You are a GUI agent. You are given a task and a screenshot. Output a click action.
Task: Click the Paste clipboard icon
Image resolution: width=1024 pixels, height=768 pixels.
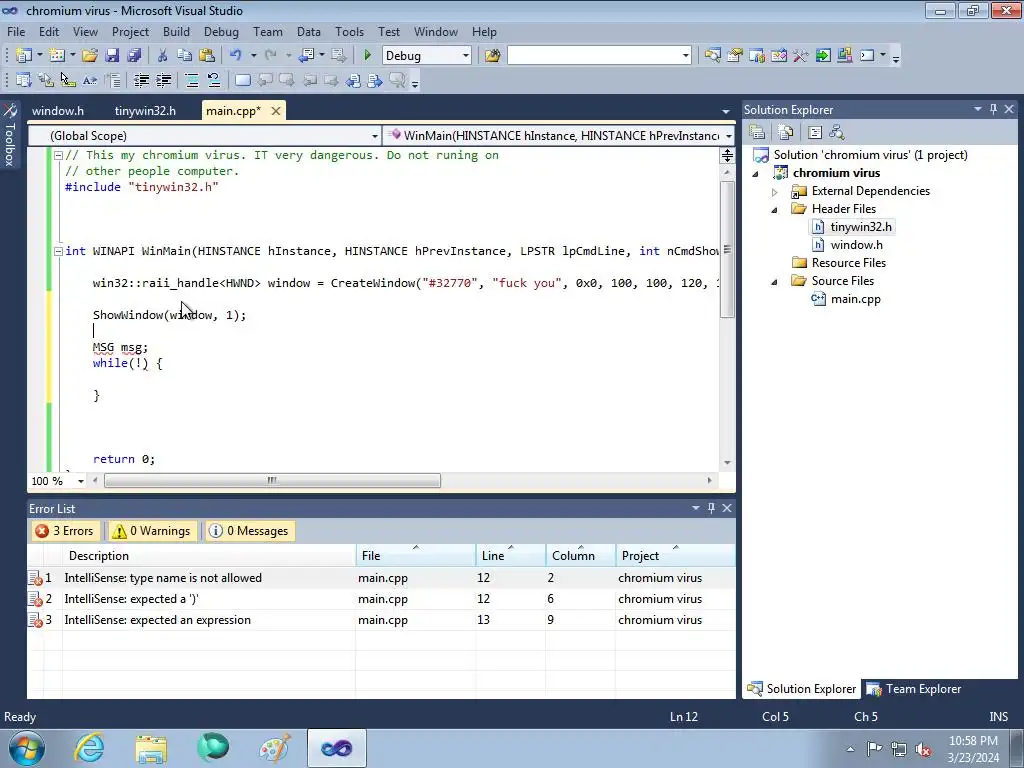(x=207, y=56)
